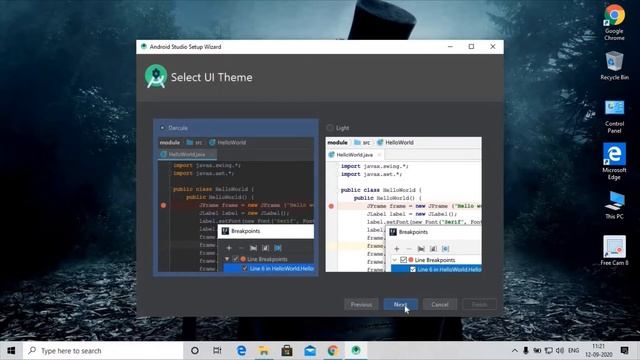640x360 pixels.
Task: Close the Android Studio Setup Wizard
Action: click(493, 47)
